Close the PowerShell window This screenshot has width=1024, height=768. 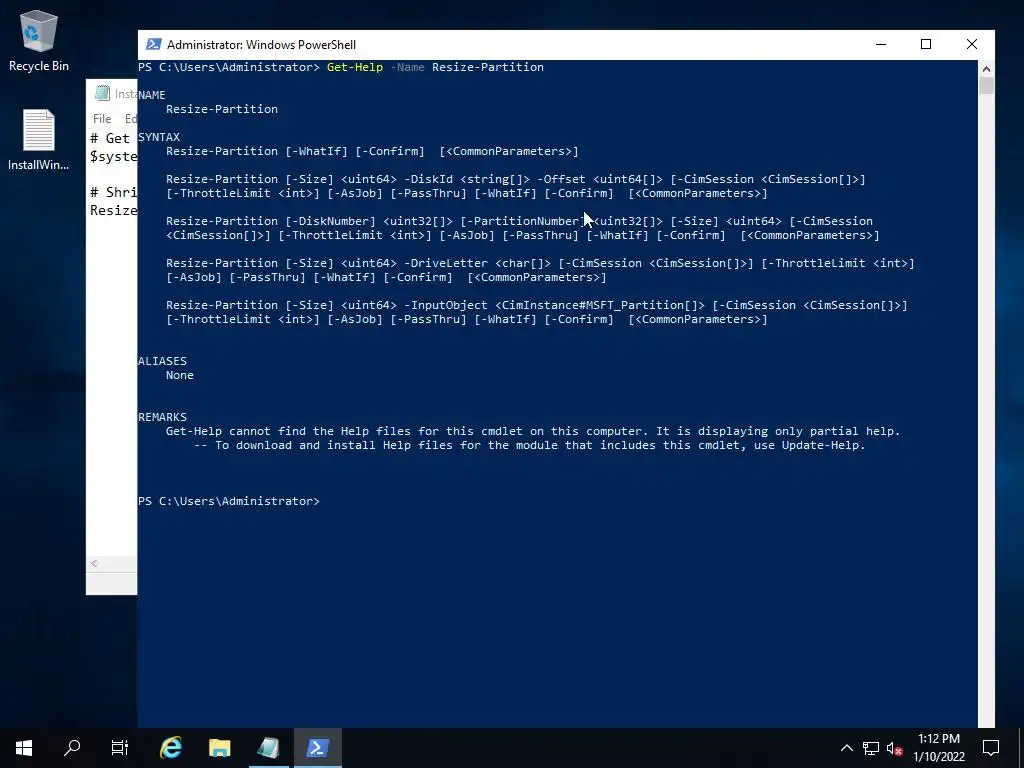tap(972, 44)
